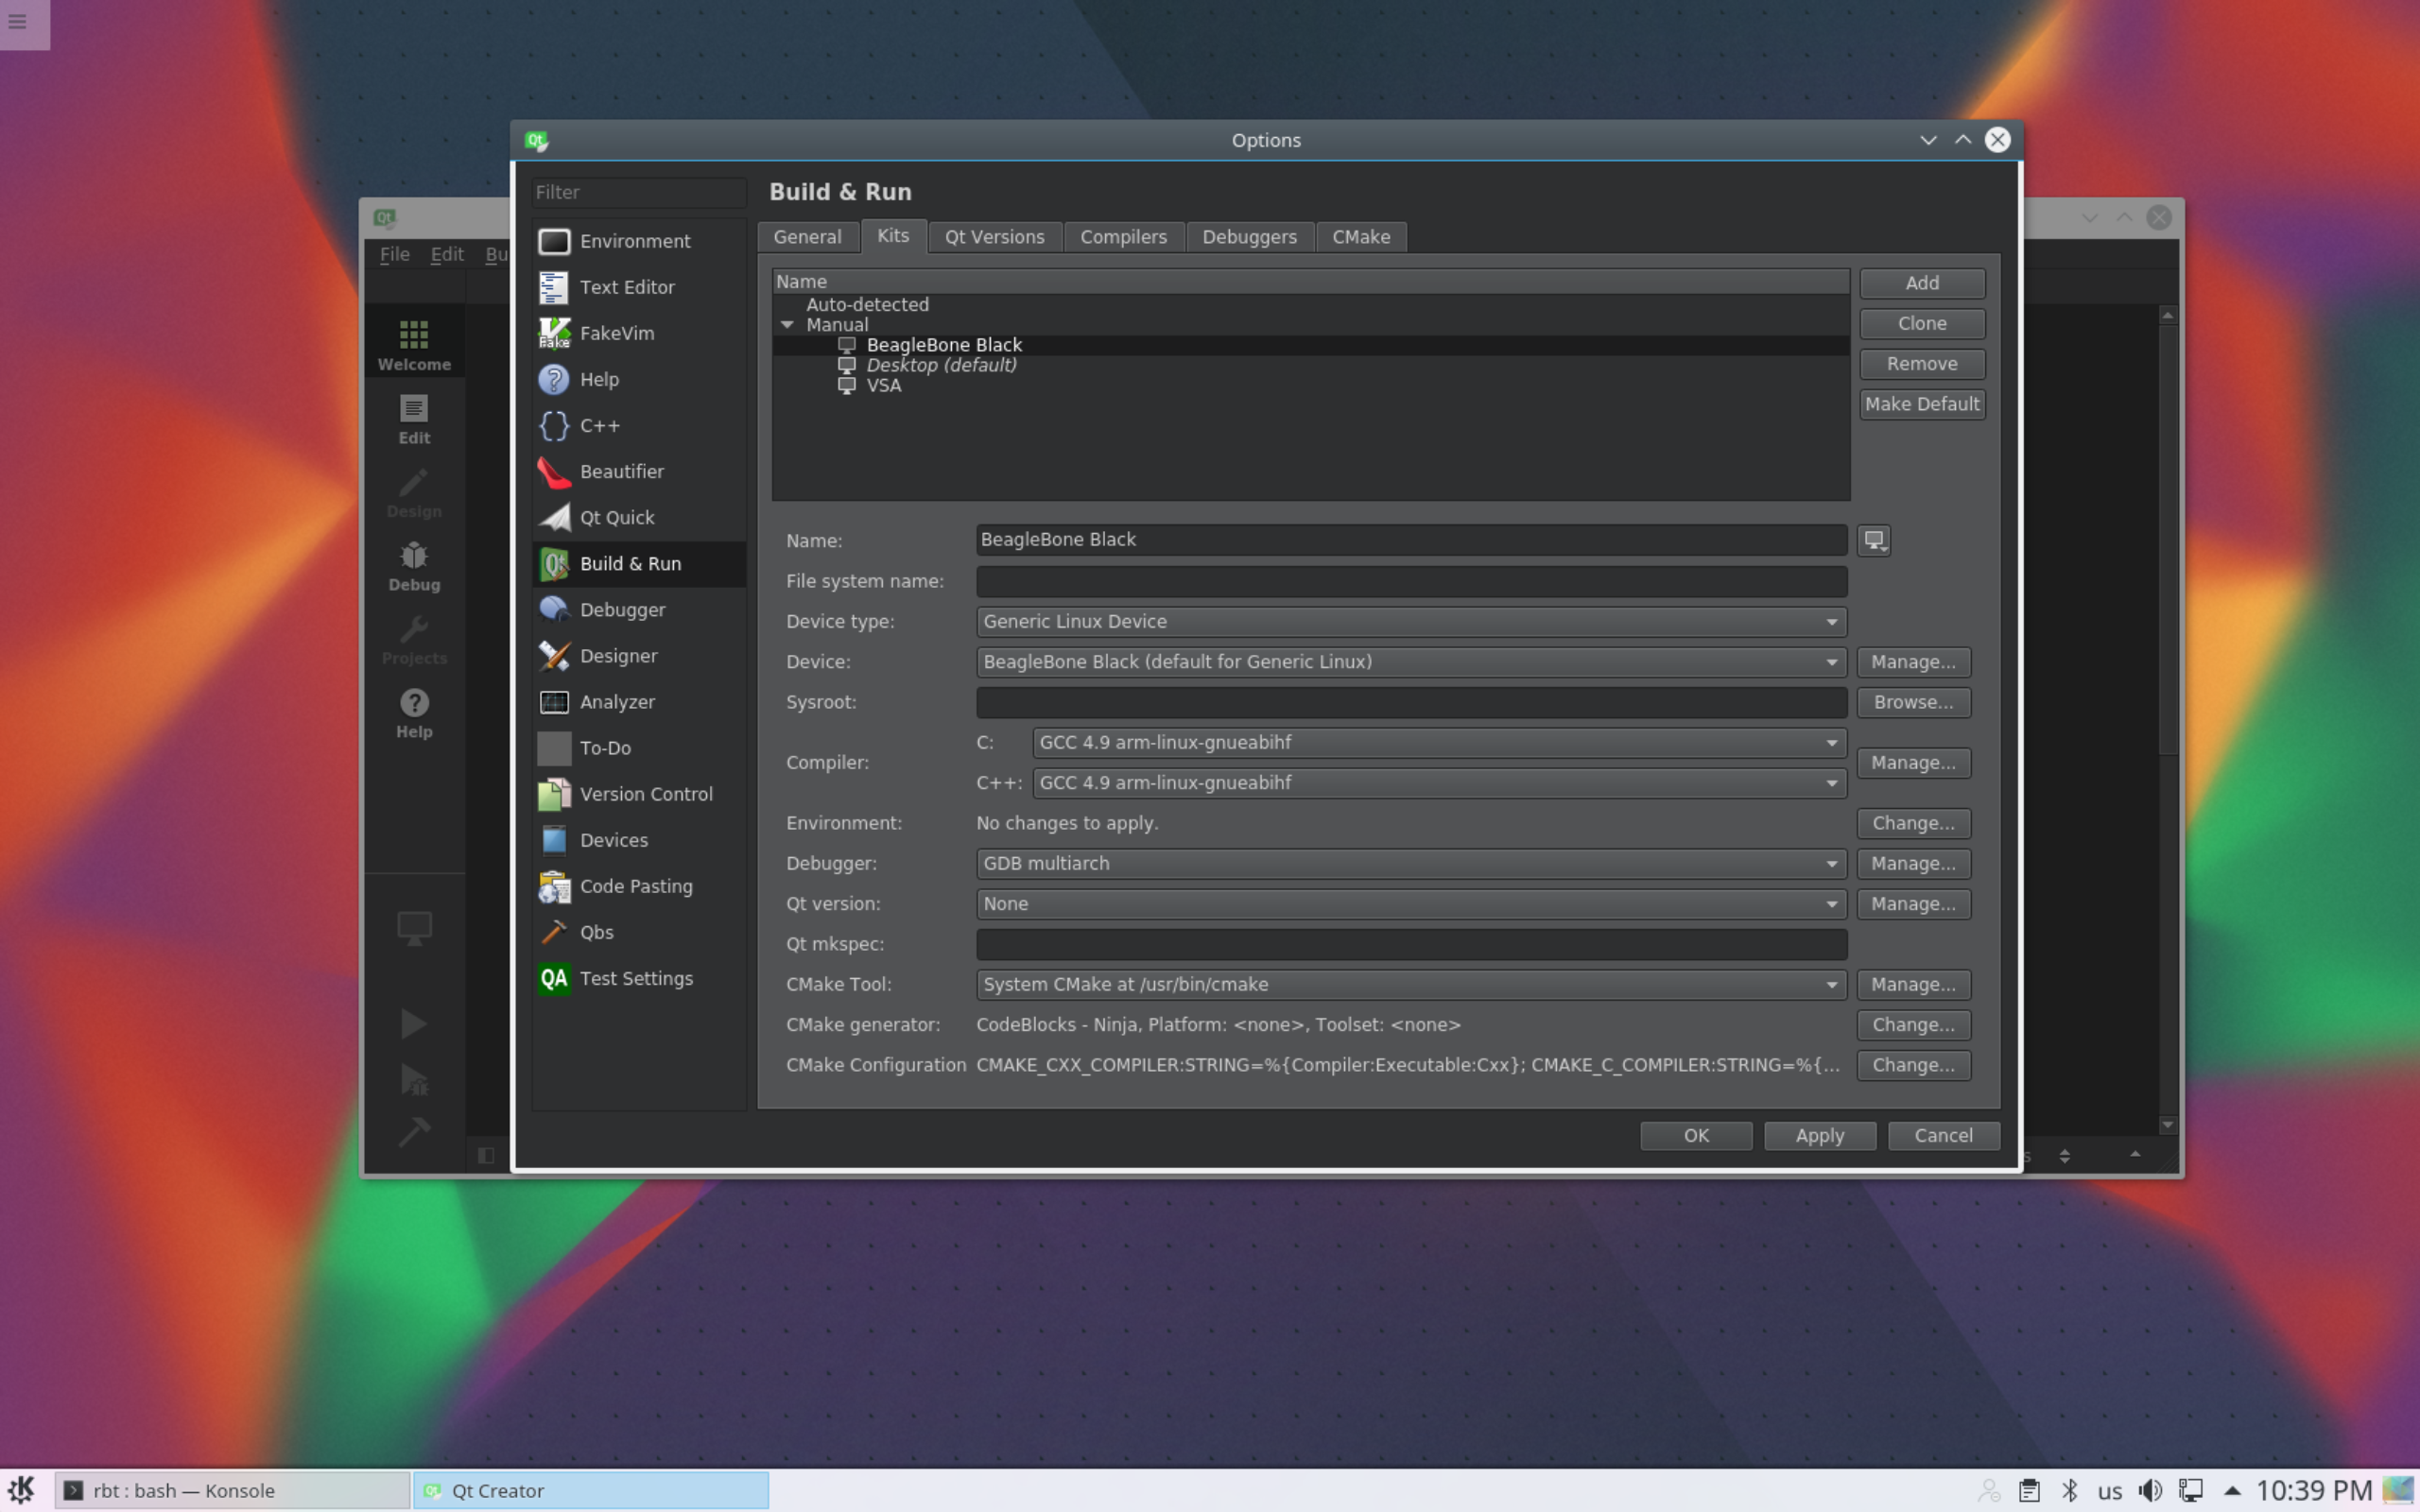The image size is (2420, 1512).
Task: Open the Debugger GDB multiarch dropdown
Action: (x=1411, y=863)
